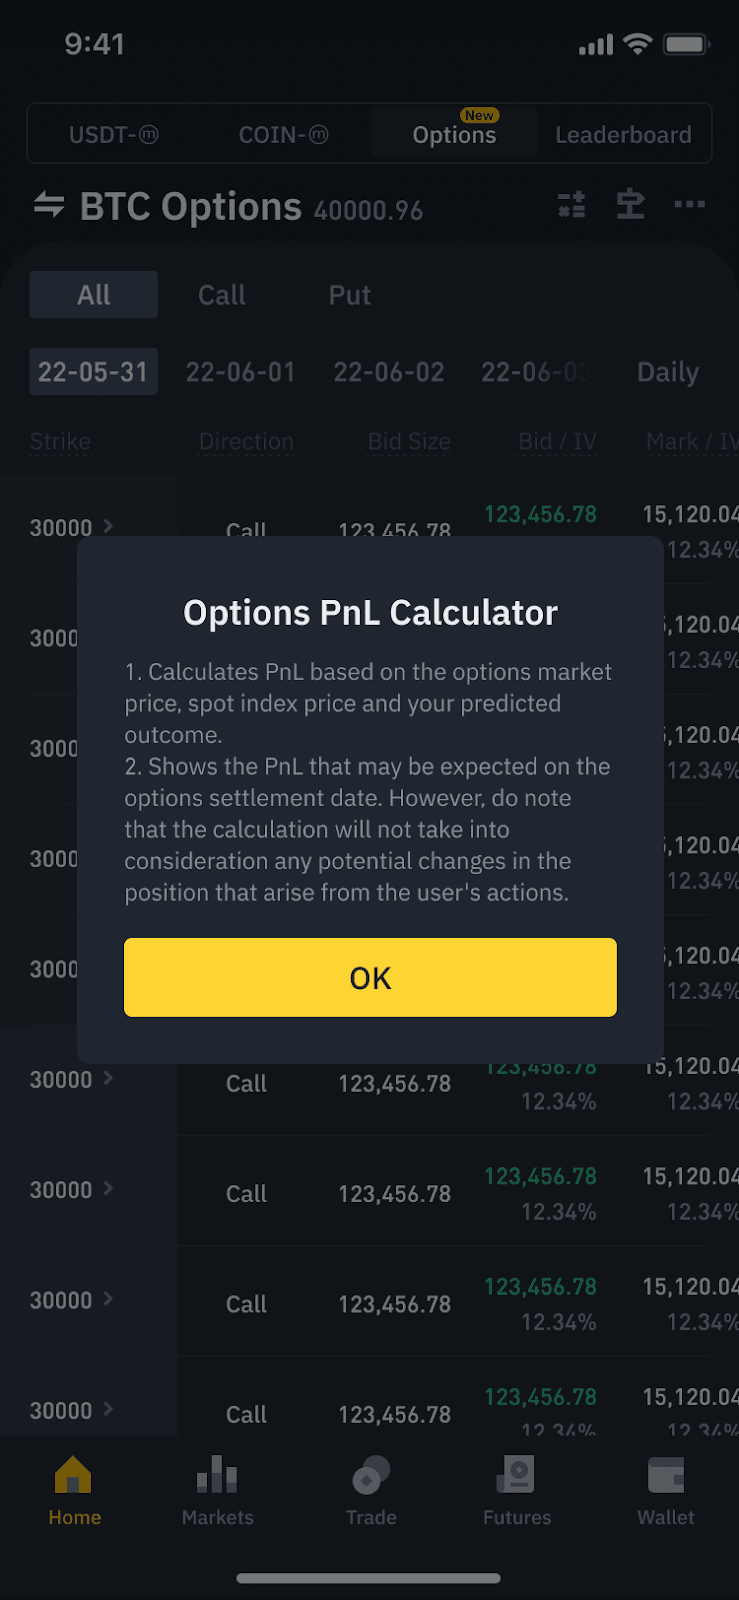
Task: Select the All options filter
Action: coord(94,295)
